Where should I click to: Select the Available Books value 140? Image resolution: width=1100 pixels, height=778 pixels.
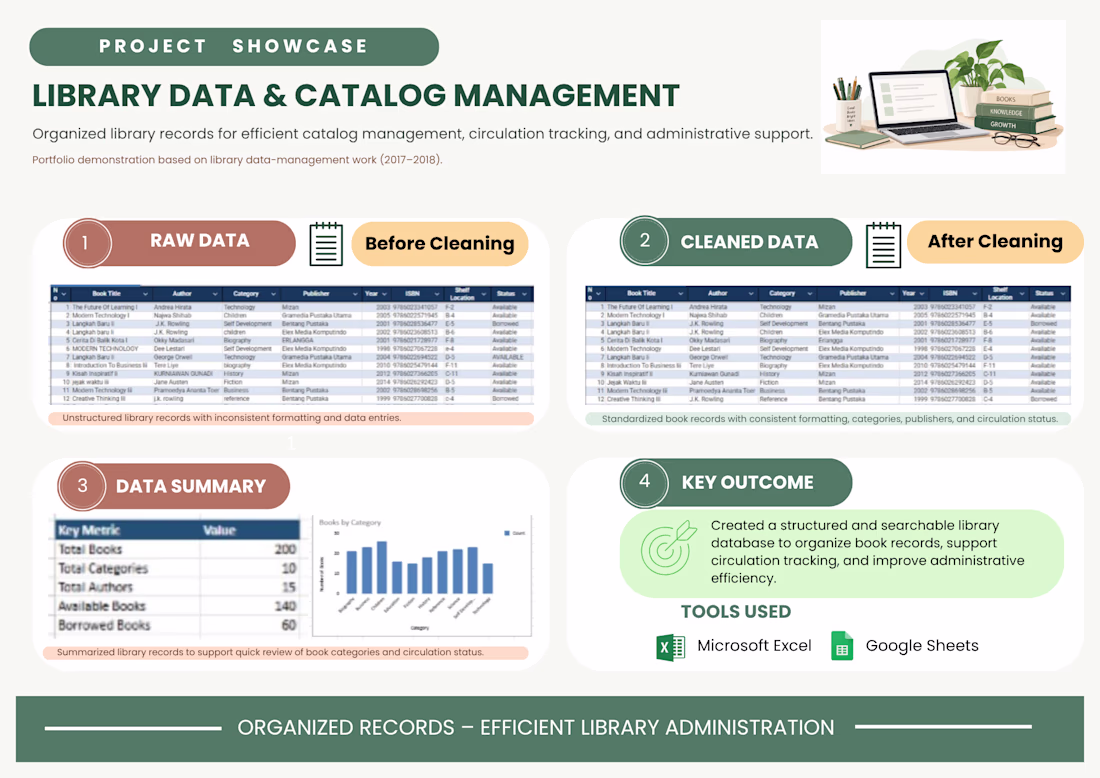point(285,606)
